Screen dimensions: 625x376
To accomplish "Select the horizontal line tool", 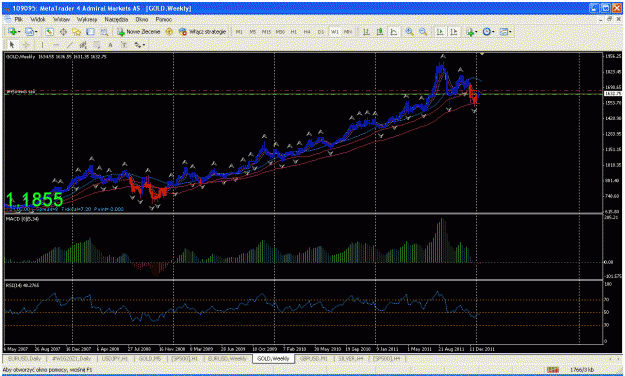I will (56, 45).
